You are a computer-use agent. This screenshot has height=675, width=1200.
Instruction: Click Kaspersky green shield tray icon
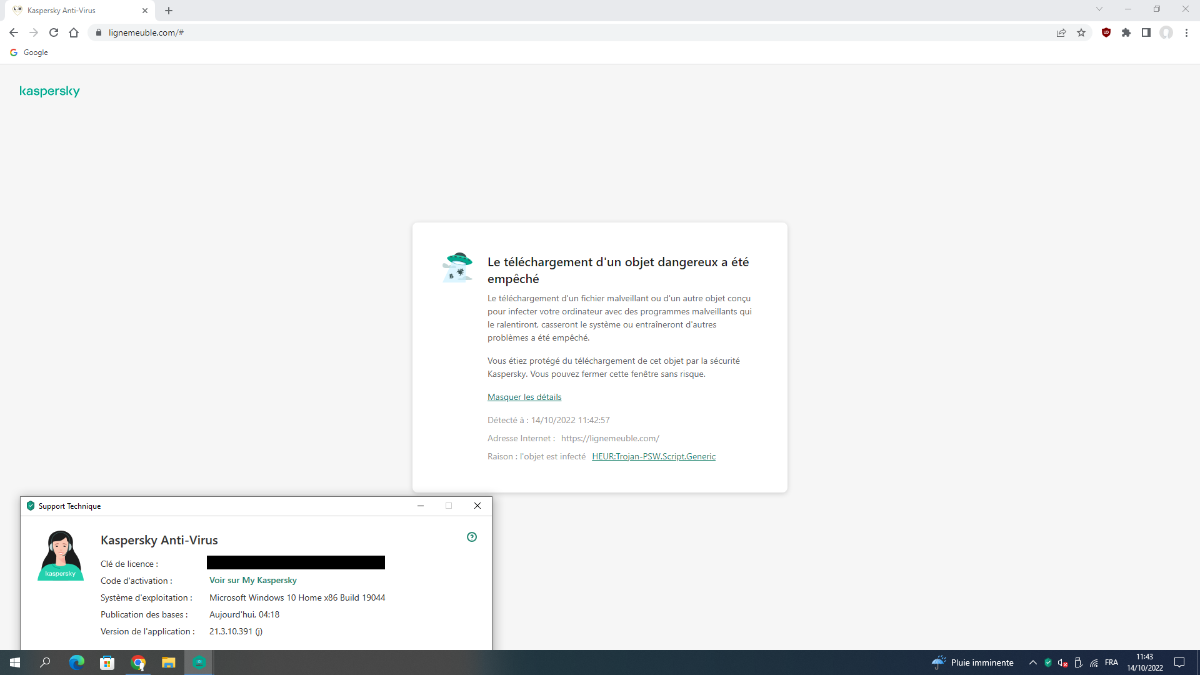tap(1048, 662)
